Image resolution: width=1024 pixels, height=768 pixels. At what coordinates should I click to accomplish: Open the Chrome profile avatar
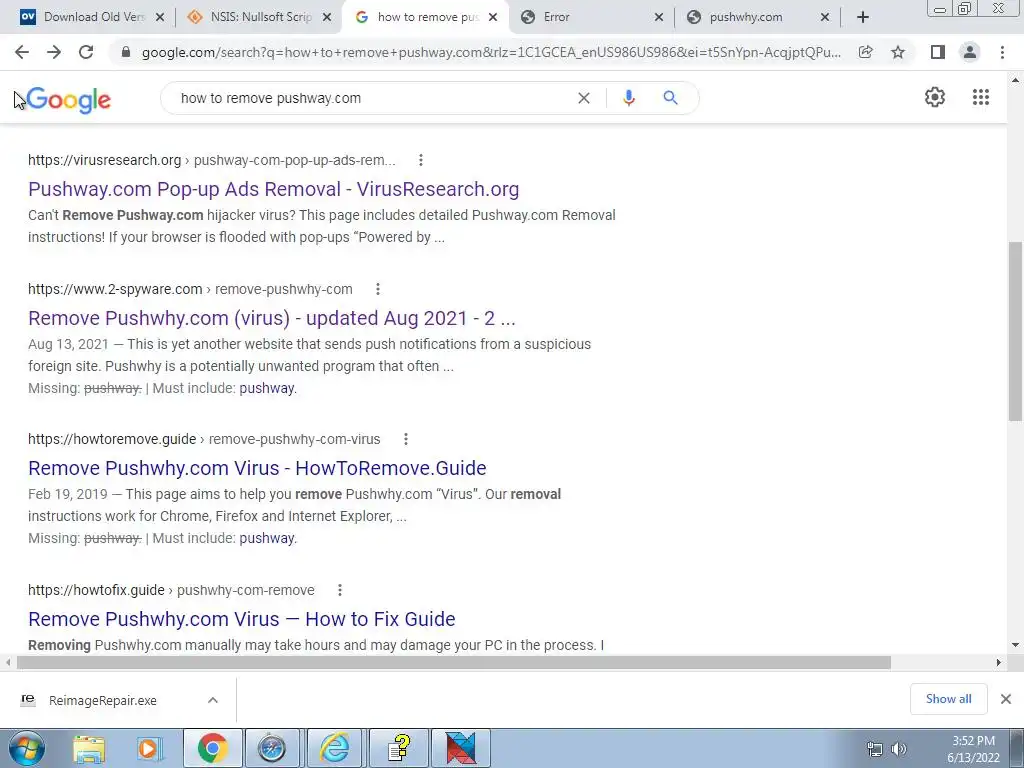(x=970, y=52)
